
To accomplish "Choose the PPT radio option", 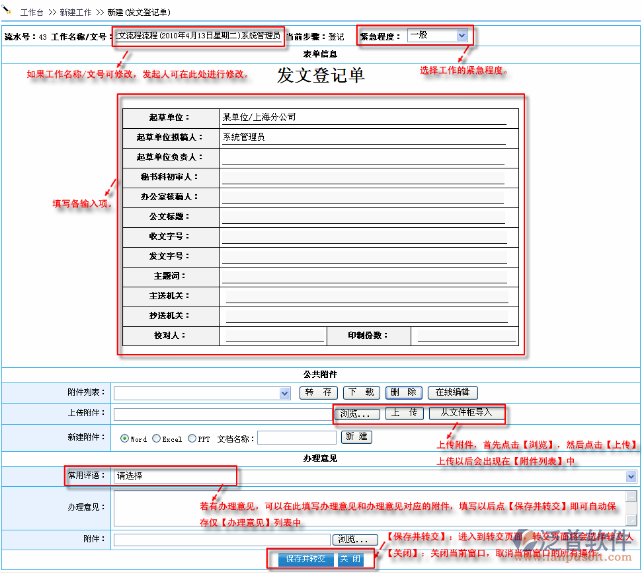I will tap(192, 438).
